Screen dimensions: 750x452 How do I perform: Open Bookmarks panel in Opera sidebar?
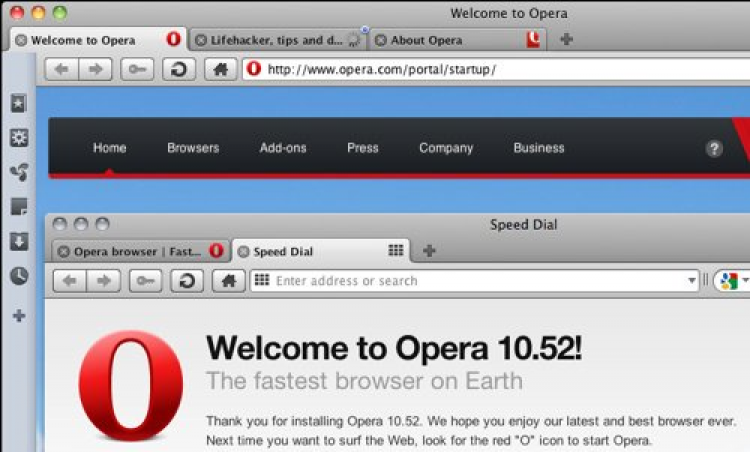pos(19,103)
